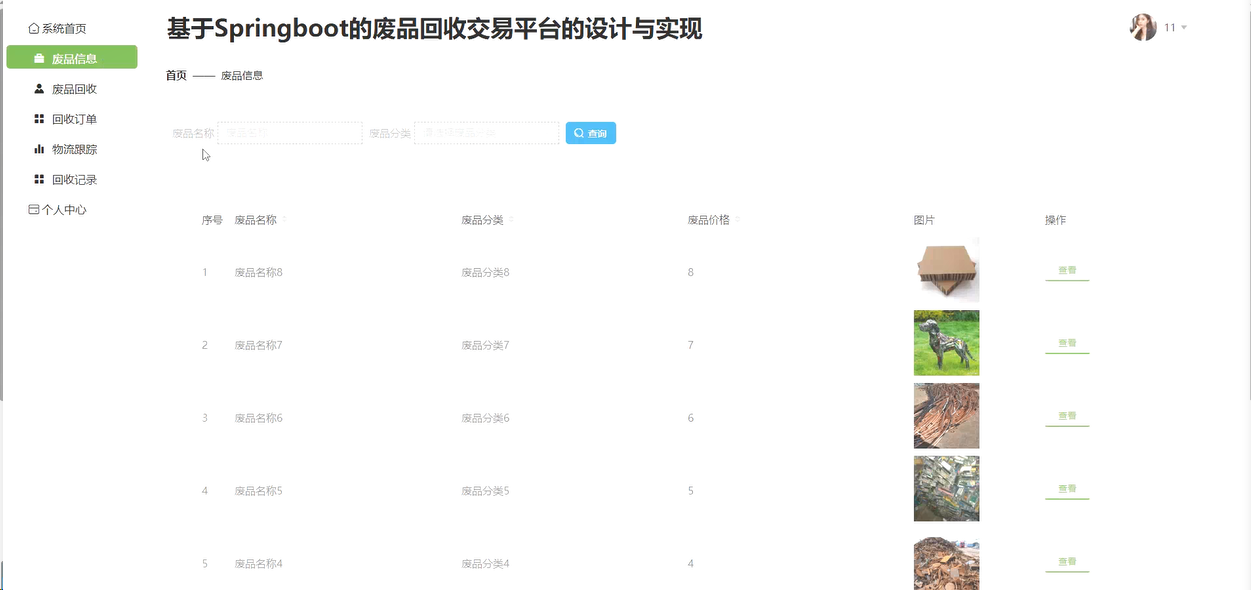Open 个人中心 menu item
1251x590 pixels.
[57, 210]
